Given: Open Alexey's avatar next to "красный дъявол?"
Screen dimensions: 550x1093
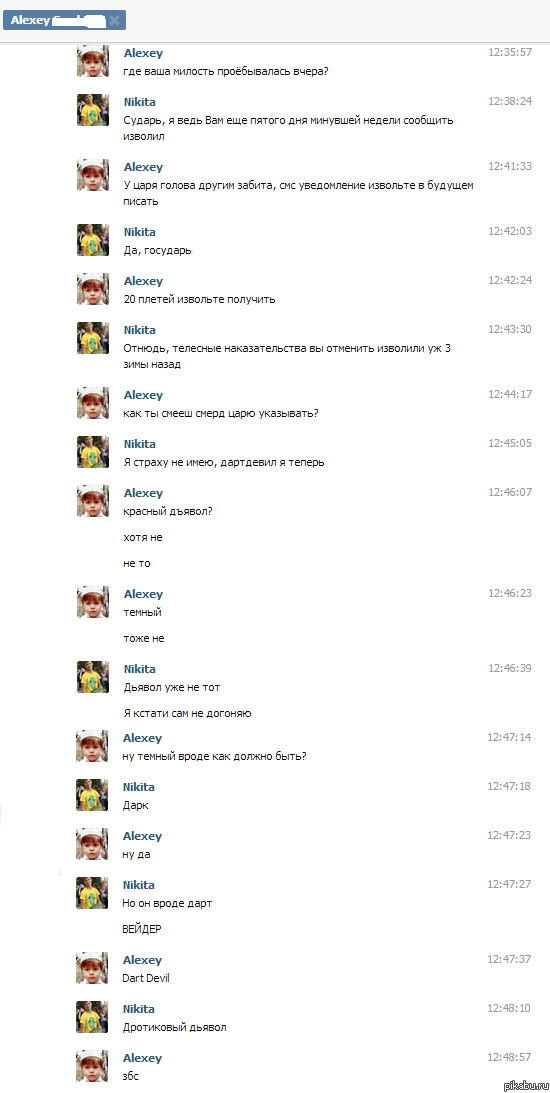Looking at the screenshot, I should click(x=93, y=500).
